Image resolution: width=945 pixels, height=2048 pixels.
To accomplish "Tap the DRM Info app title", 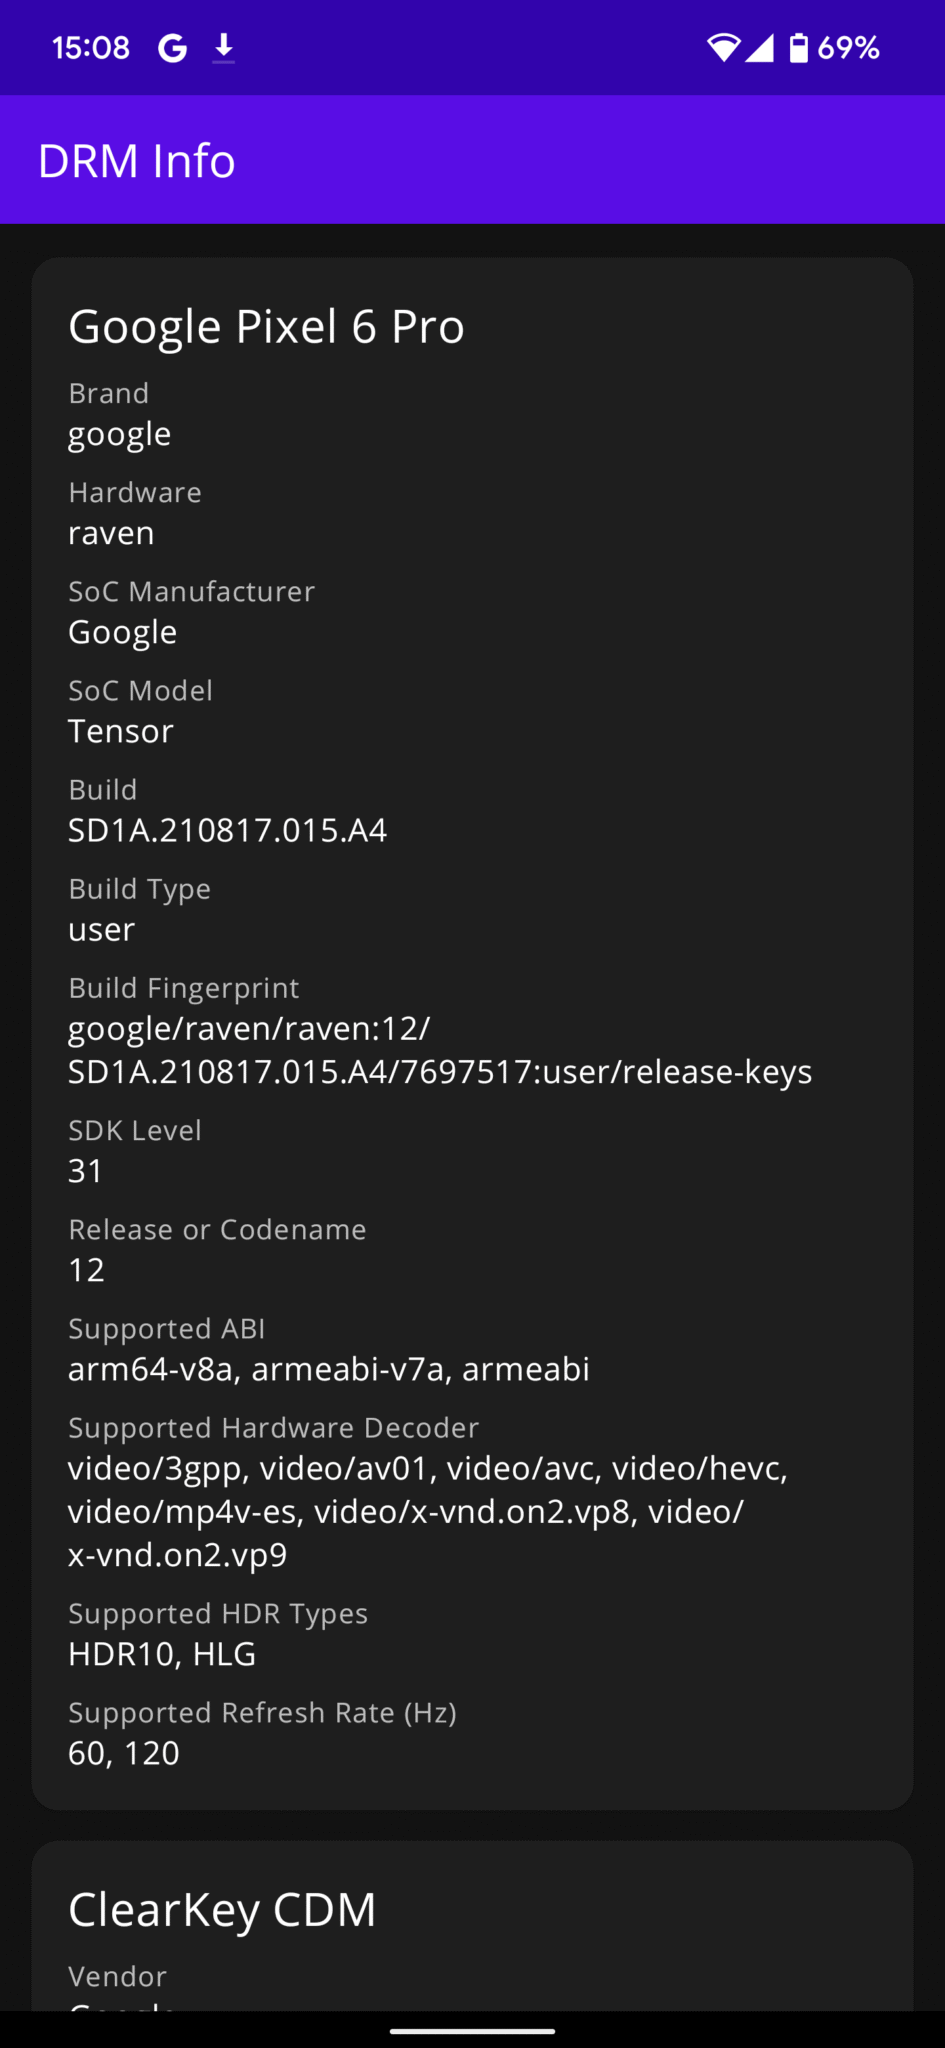I will pos(137,160).
